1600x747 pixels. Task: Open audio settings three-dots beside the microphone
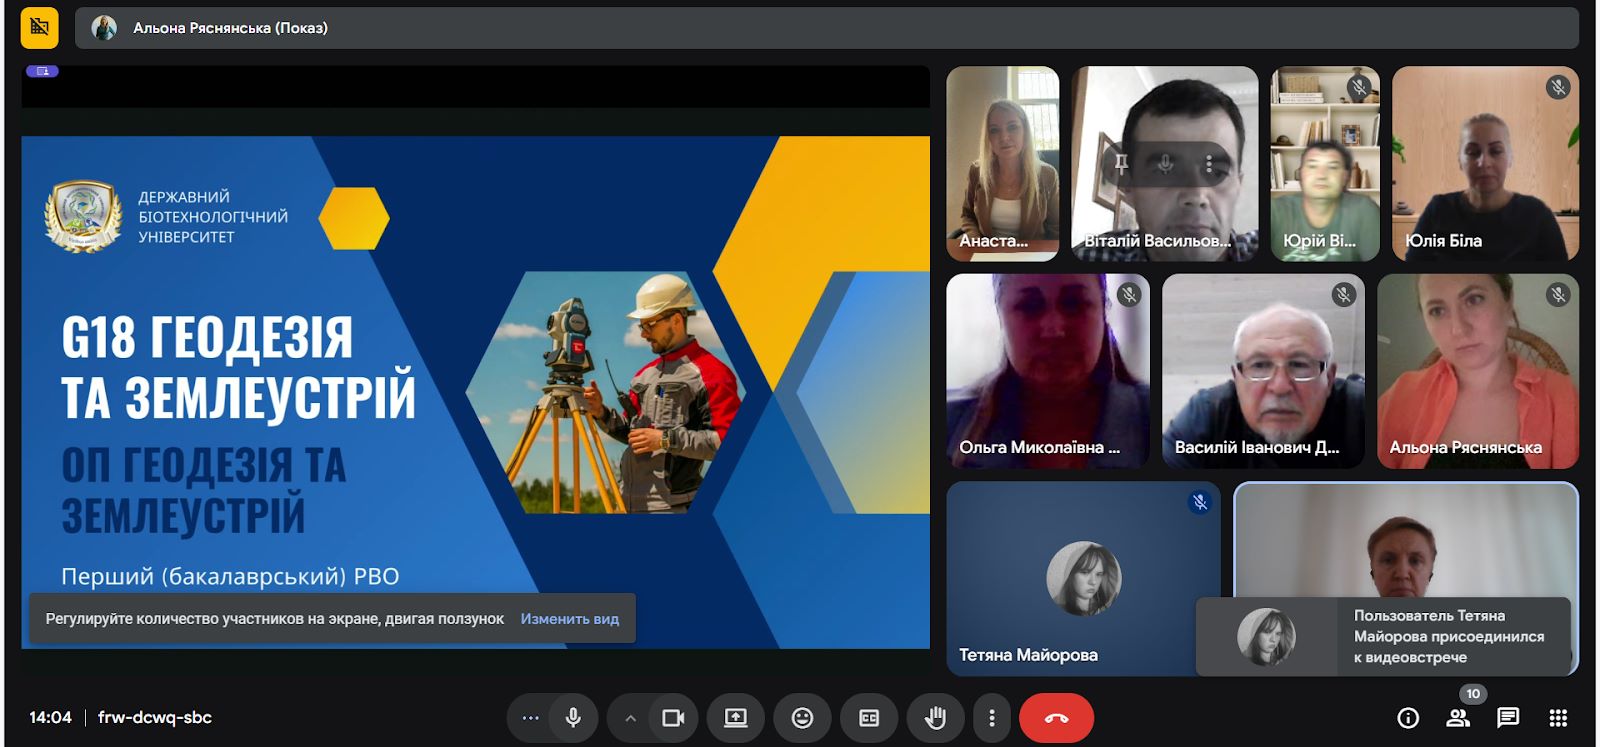click(x=530, y=718)
